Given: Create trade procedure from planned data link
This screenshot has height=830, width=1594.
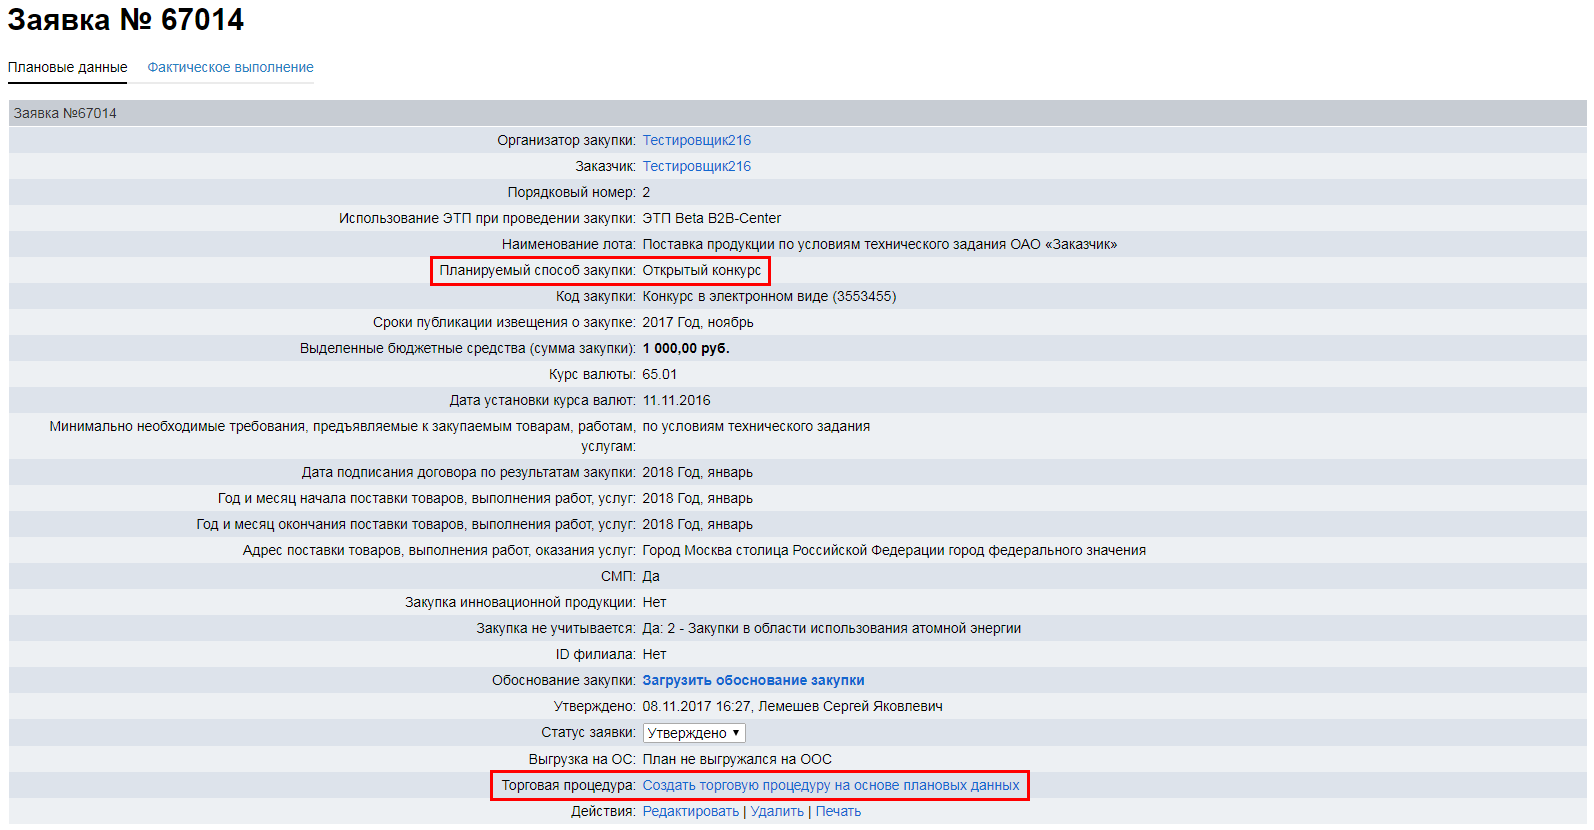Looking at the screenshot, I should [x=830, y=785].
